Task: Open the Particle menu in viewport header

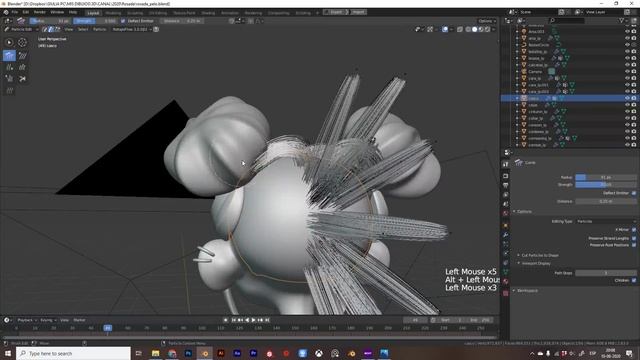Action: click(x=100, y=29)
